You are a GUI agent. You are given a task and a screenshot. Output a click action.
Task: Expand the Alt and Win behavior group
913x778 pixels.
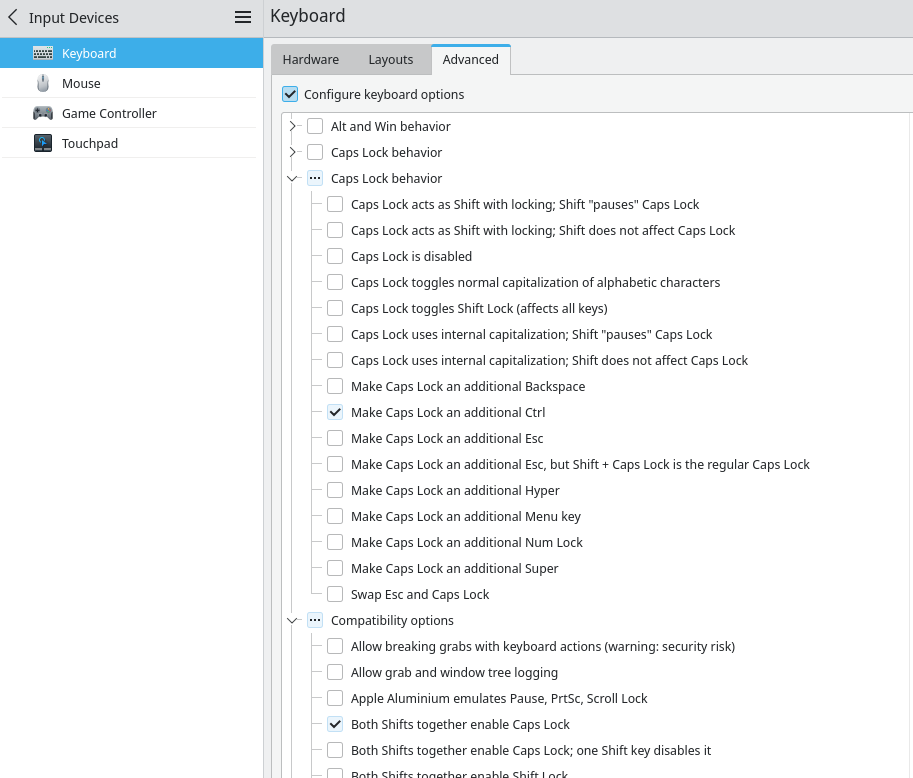pyautogui.click(x=292, y=126)
